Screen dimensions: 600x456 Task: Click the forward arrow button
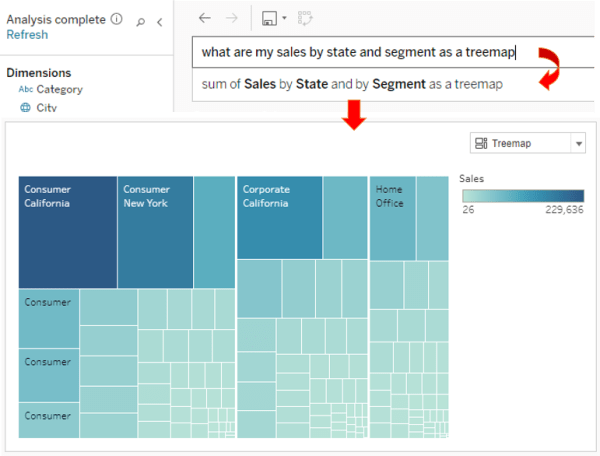click(x=233, y=18)
